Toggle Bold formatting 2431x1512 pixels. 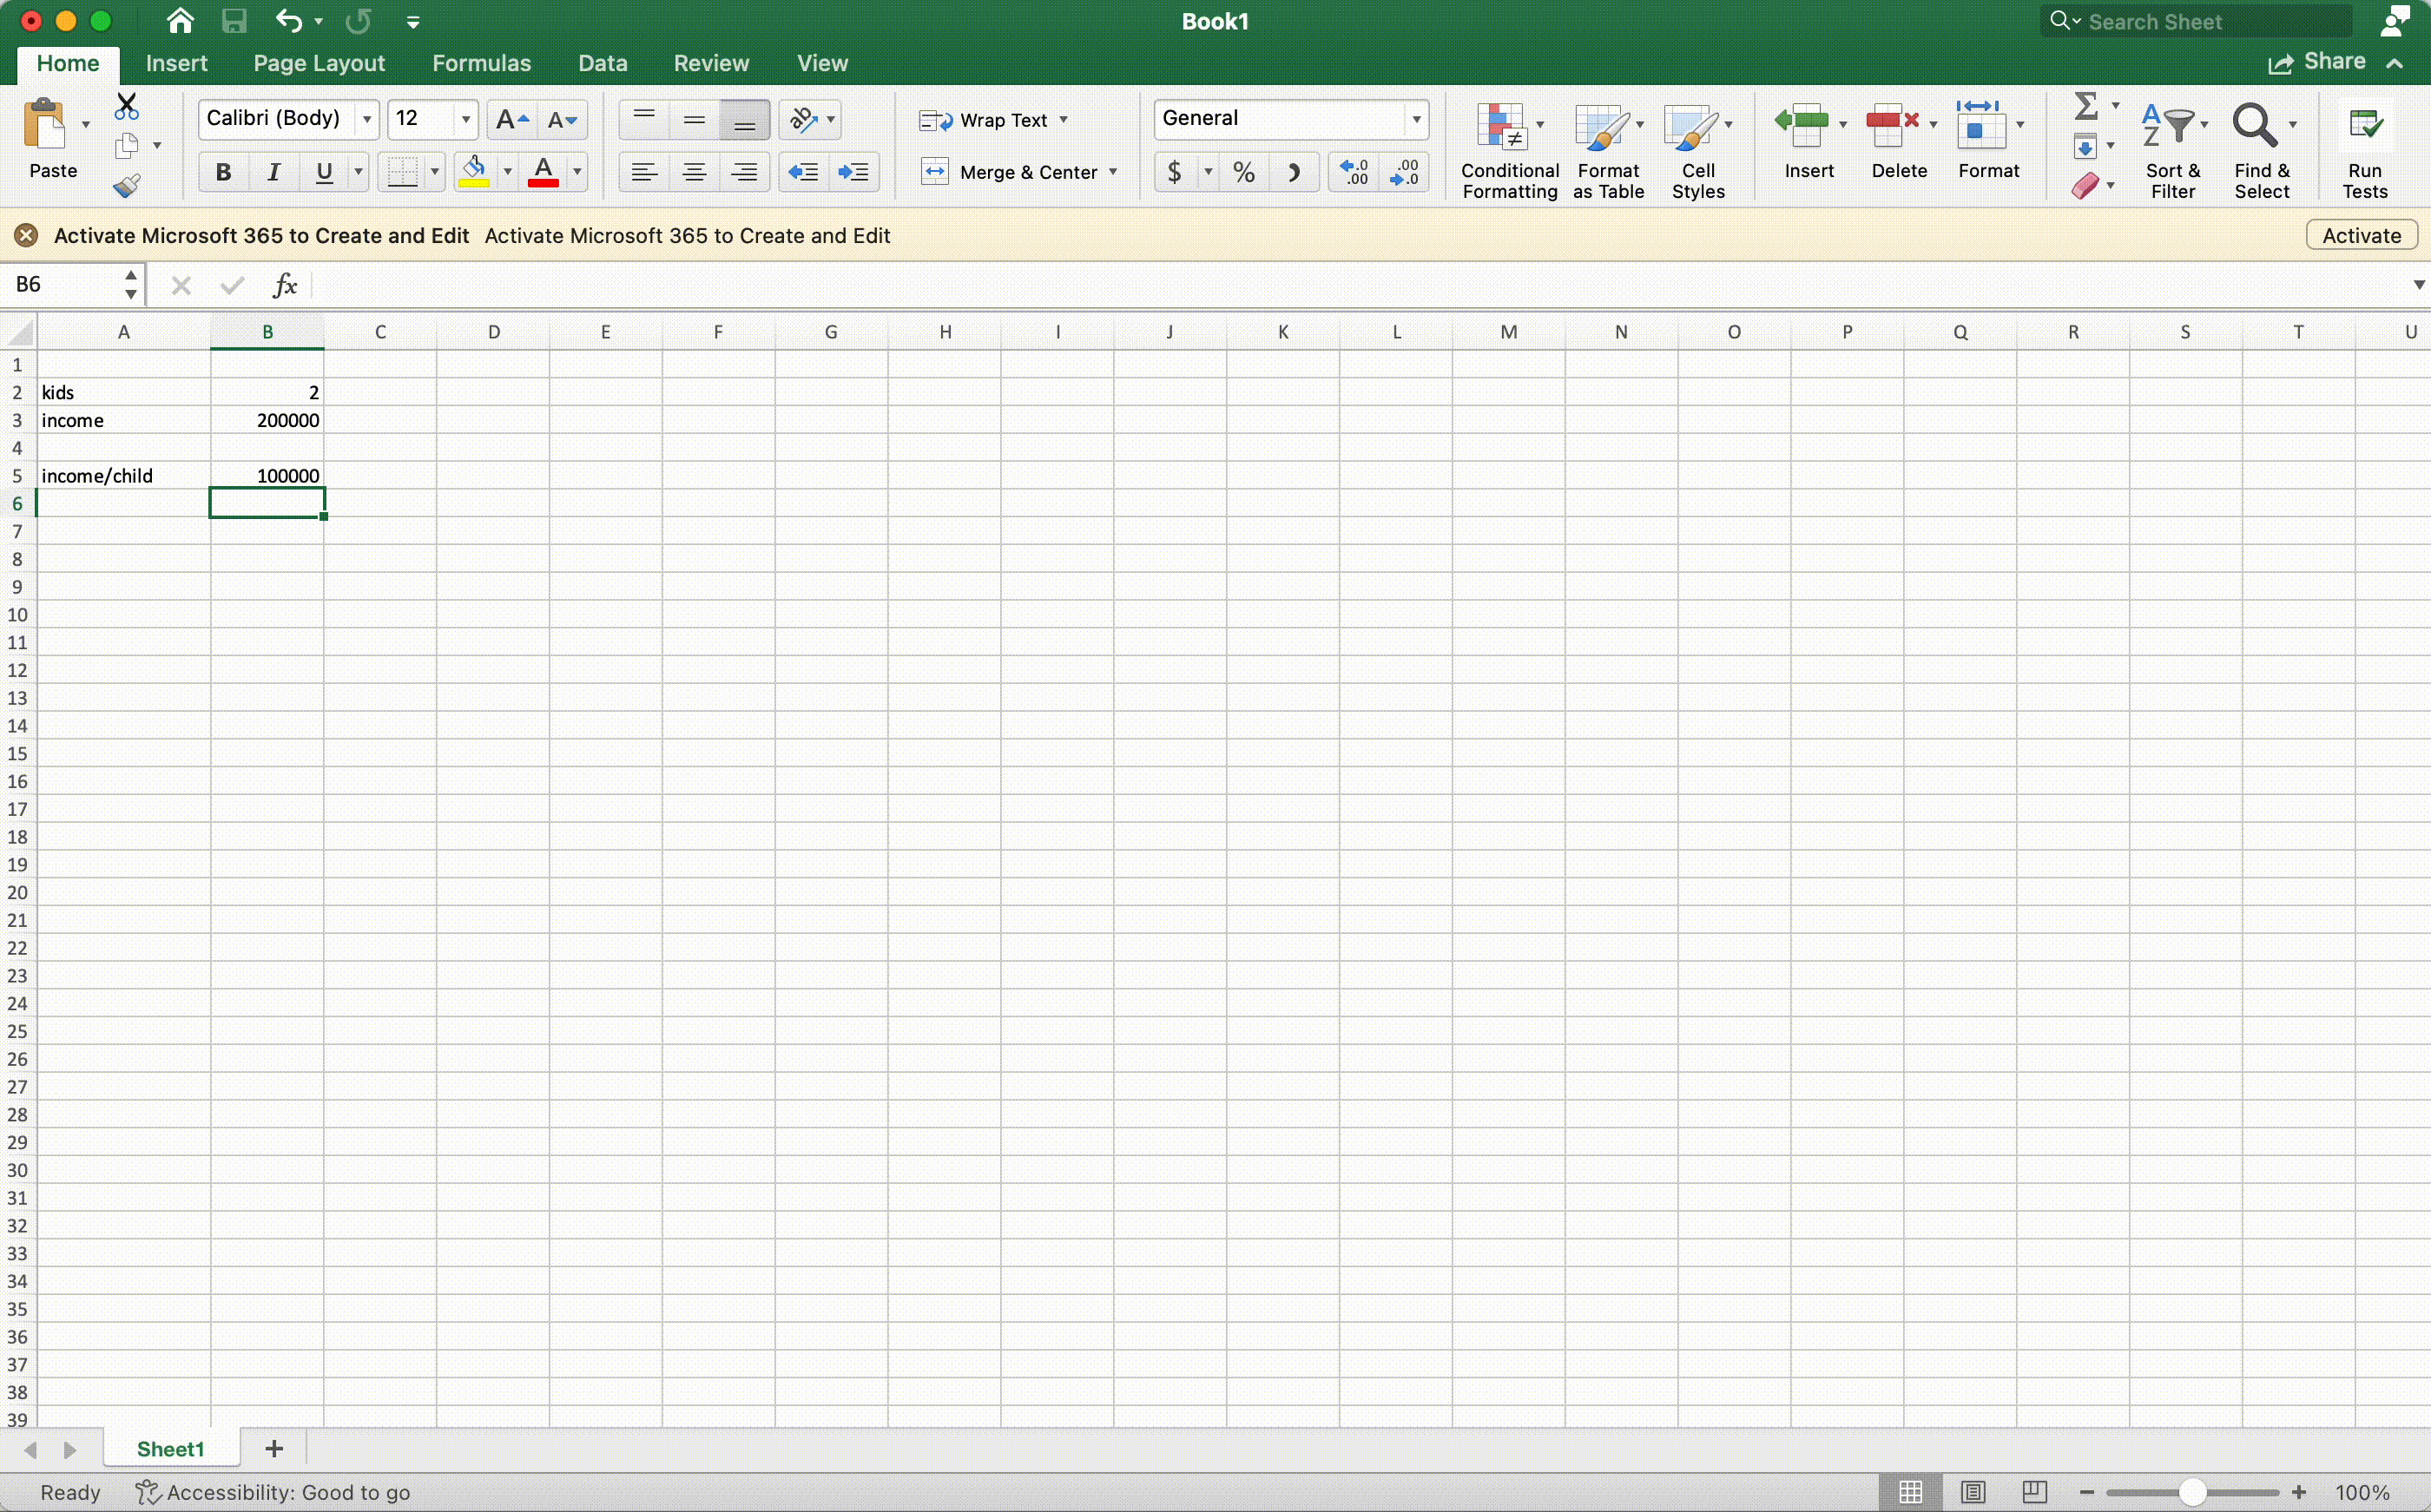click(x=223, y=173)
